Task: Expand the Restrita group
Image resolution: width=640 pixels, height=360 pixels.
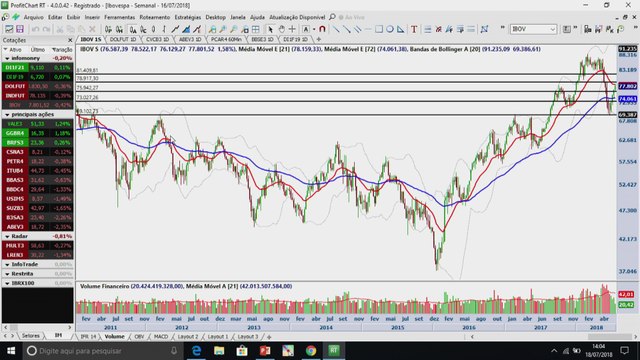Action: tap(7, 274)
